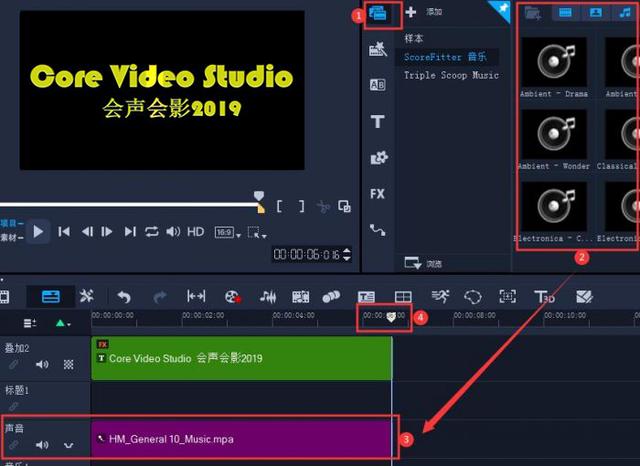Viewport: 640px width, 466px height.
Task: Open the 16:9 aspect ratio dropdown
Action: tap(227, 233)
